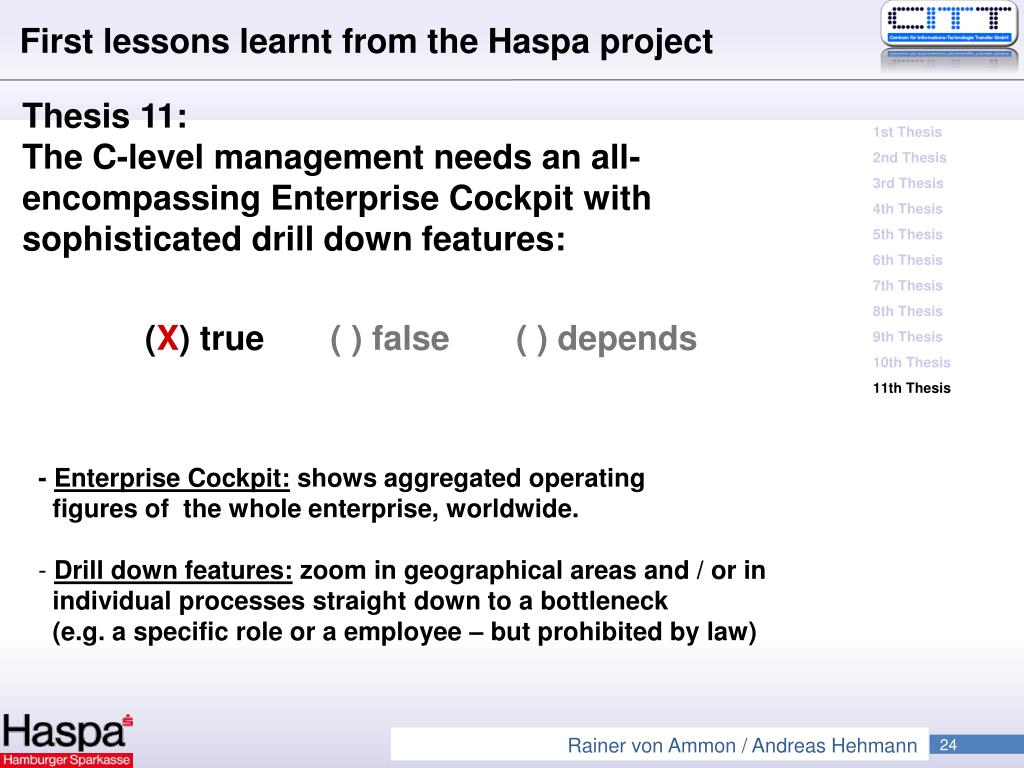
Task: Go to 5th Thesis in the sidebar
Action: [907, 234]
